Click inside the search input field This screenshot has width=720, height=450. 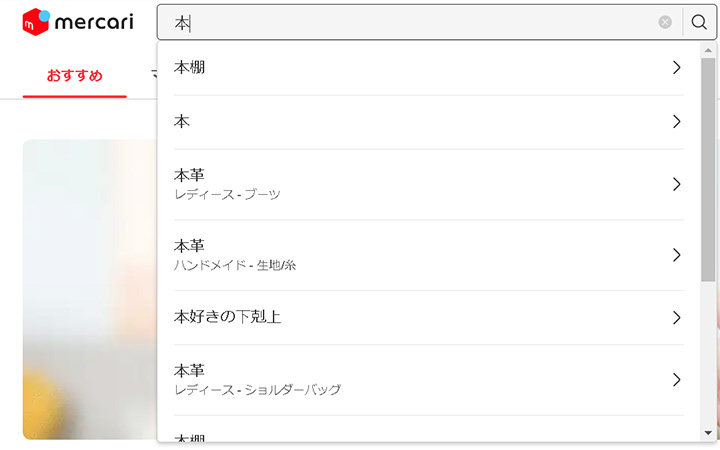coord(400,22)
